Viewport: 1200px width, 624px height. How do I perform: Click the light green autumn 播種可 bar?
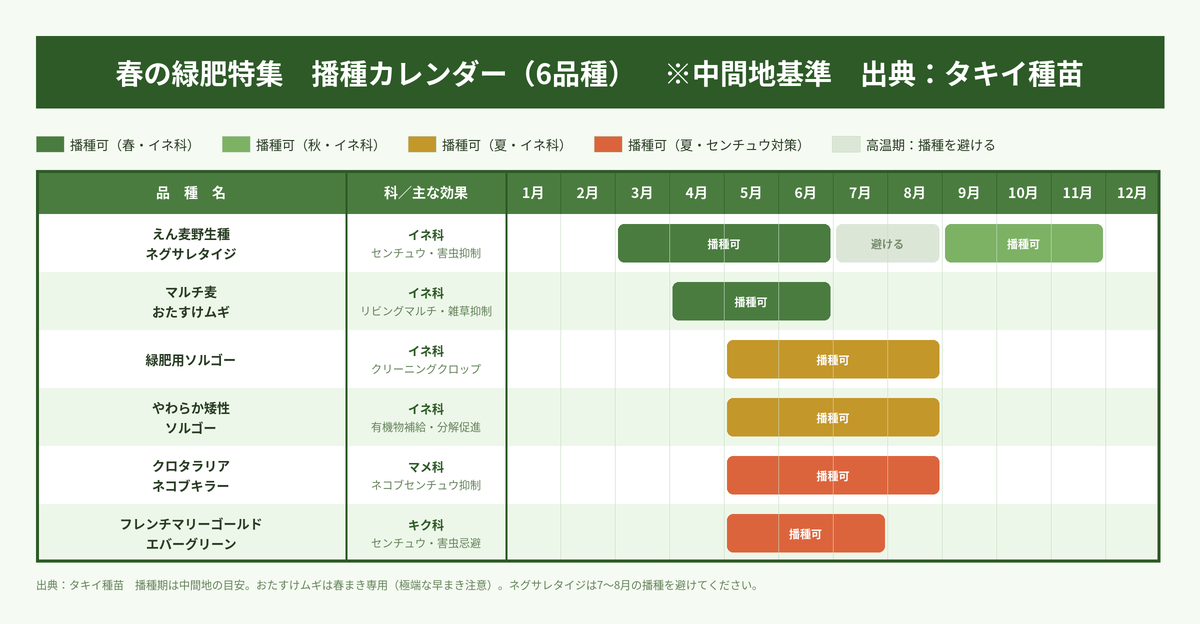tap(1023, 244)
